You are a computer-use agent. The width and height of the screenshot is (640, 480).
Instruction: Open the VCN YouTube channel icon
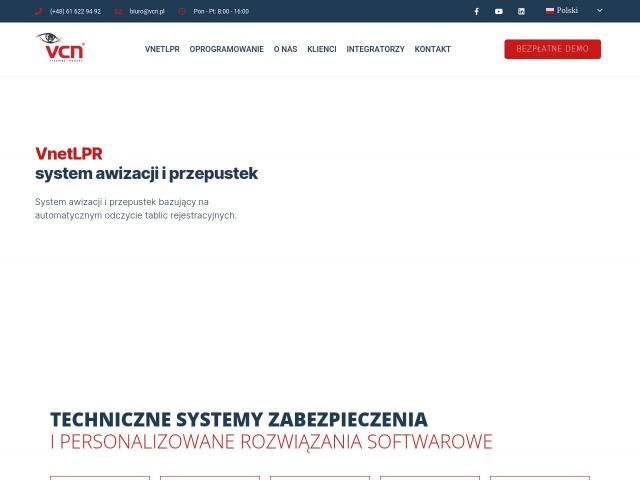pos(499,11)
